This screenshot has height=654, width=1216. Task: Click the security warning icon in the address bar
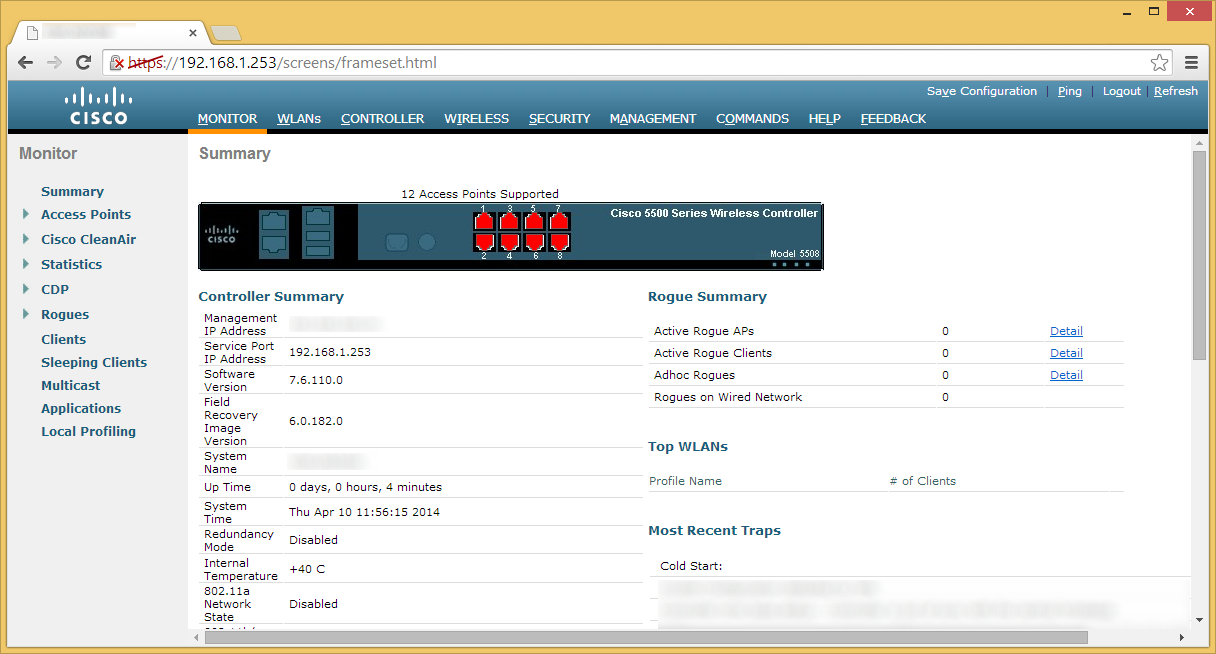pyautogui.click(x=116, y=61)
